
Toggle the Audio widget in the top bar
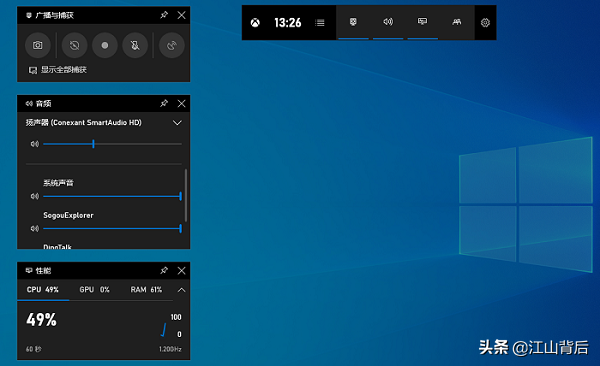coord(388,22)
